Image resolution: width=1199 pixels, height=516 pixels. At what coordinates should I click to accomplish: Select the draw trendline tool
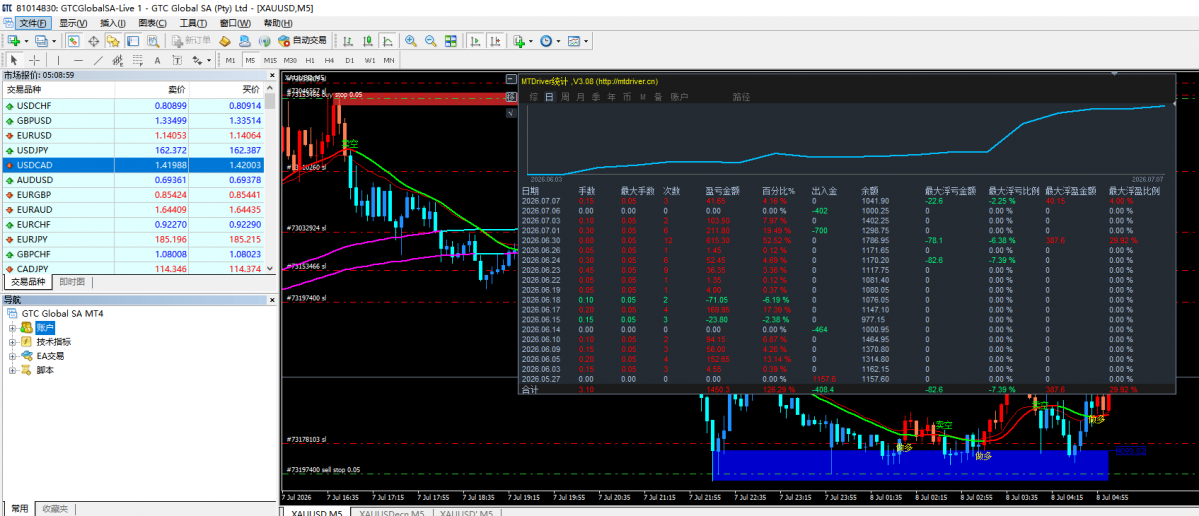click(x=98, y=60)
